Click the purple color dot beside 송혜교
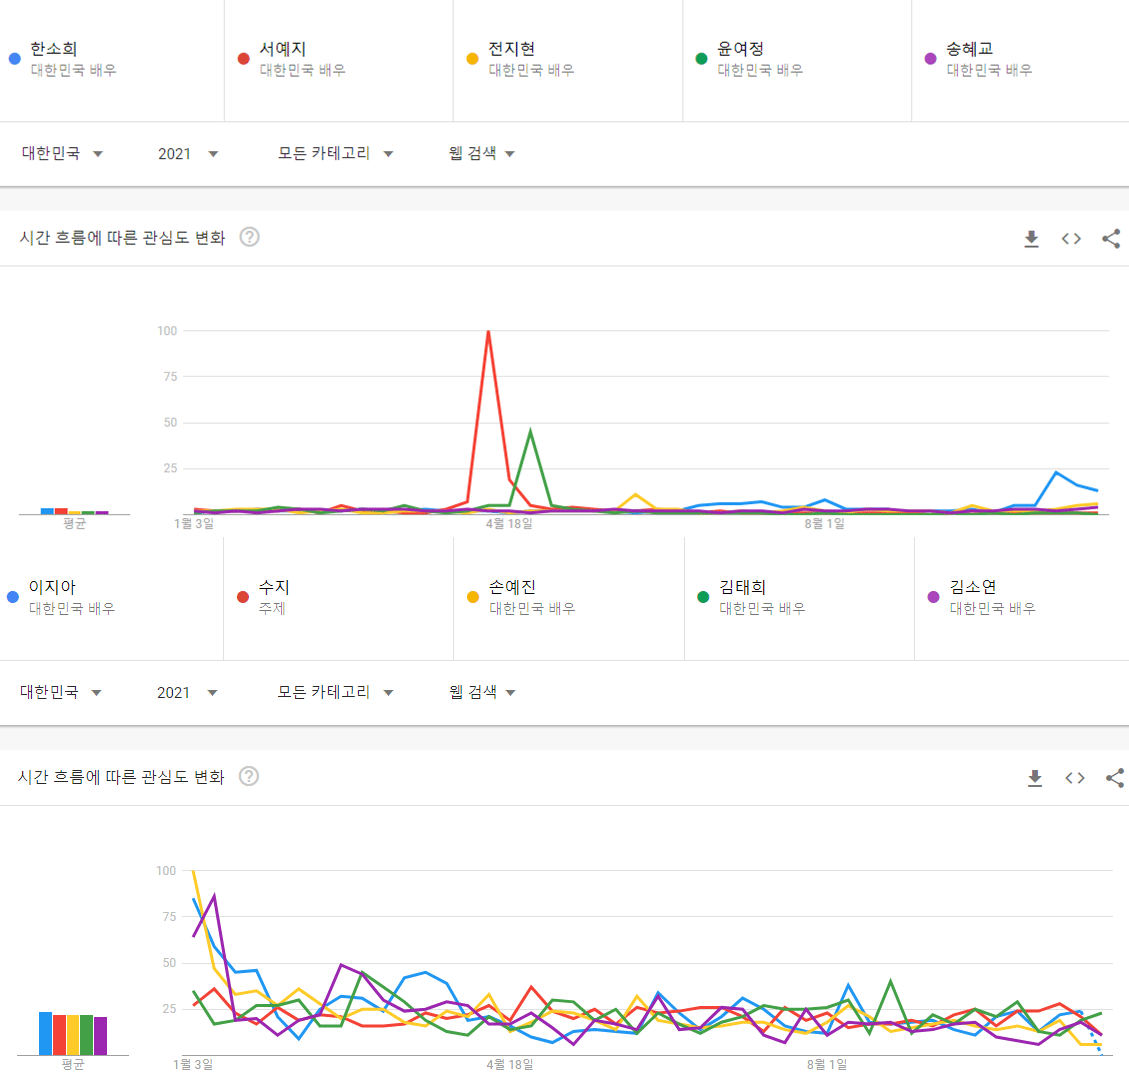The image size is (1129, 1079). click(x=930, y=59)
